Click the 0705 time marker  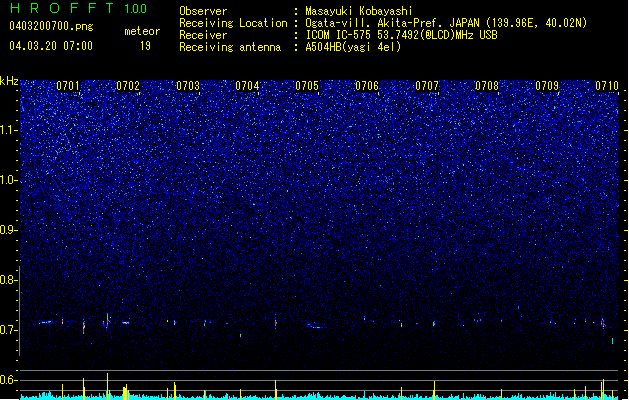point(307,86)
